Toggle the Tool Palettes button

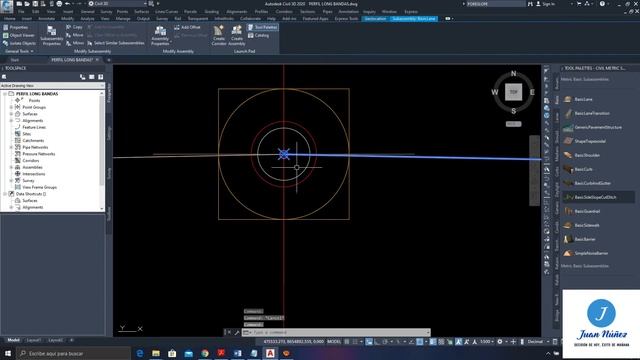(x=262, y=27)
